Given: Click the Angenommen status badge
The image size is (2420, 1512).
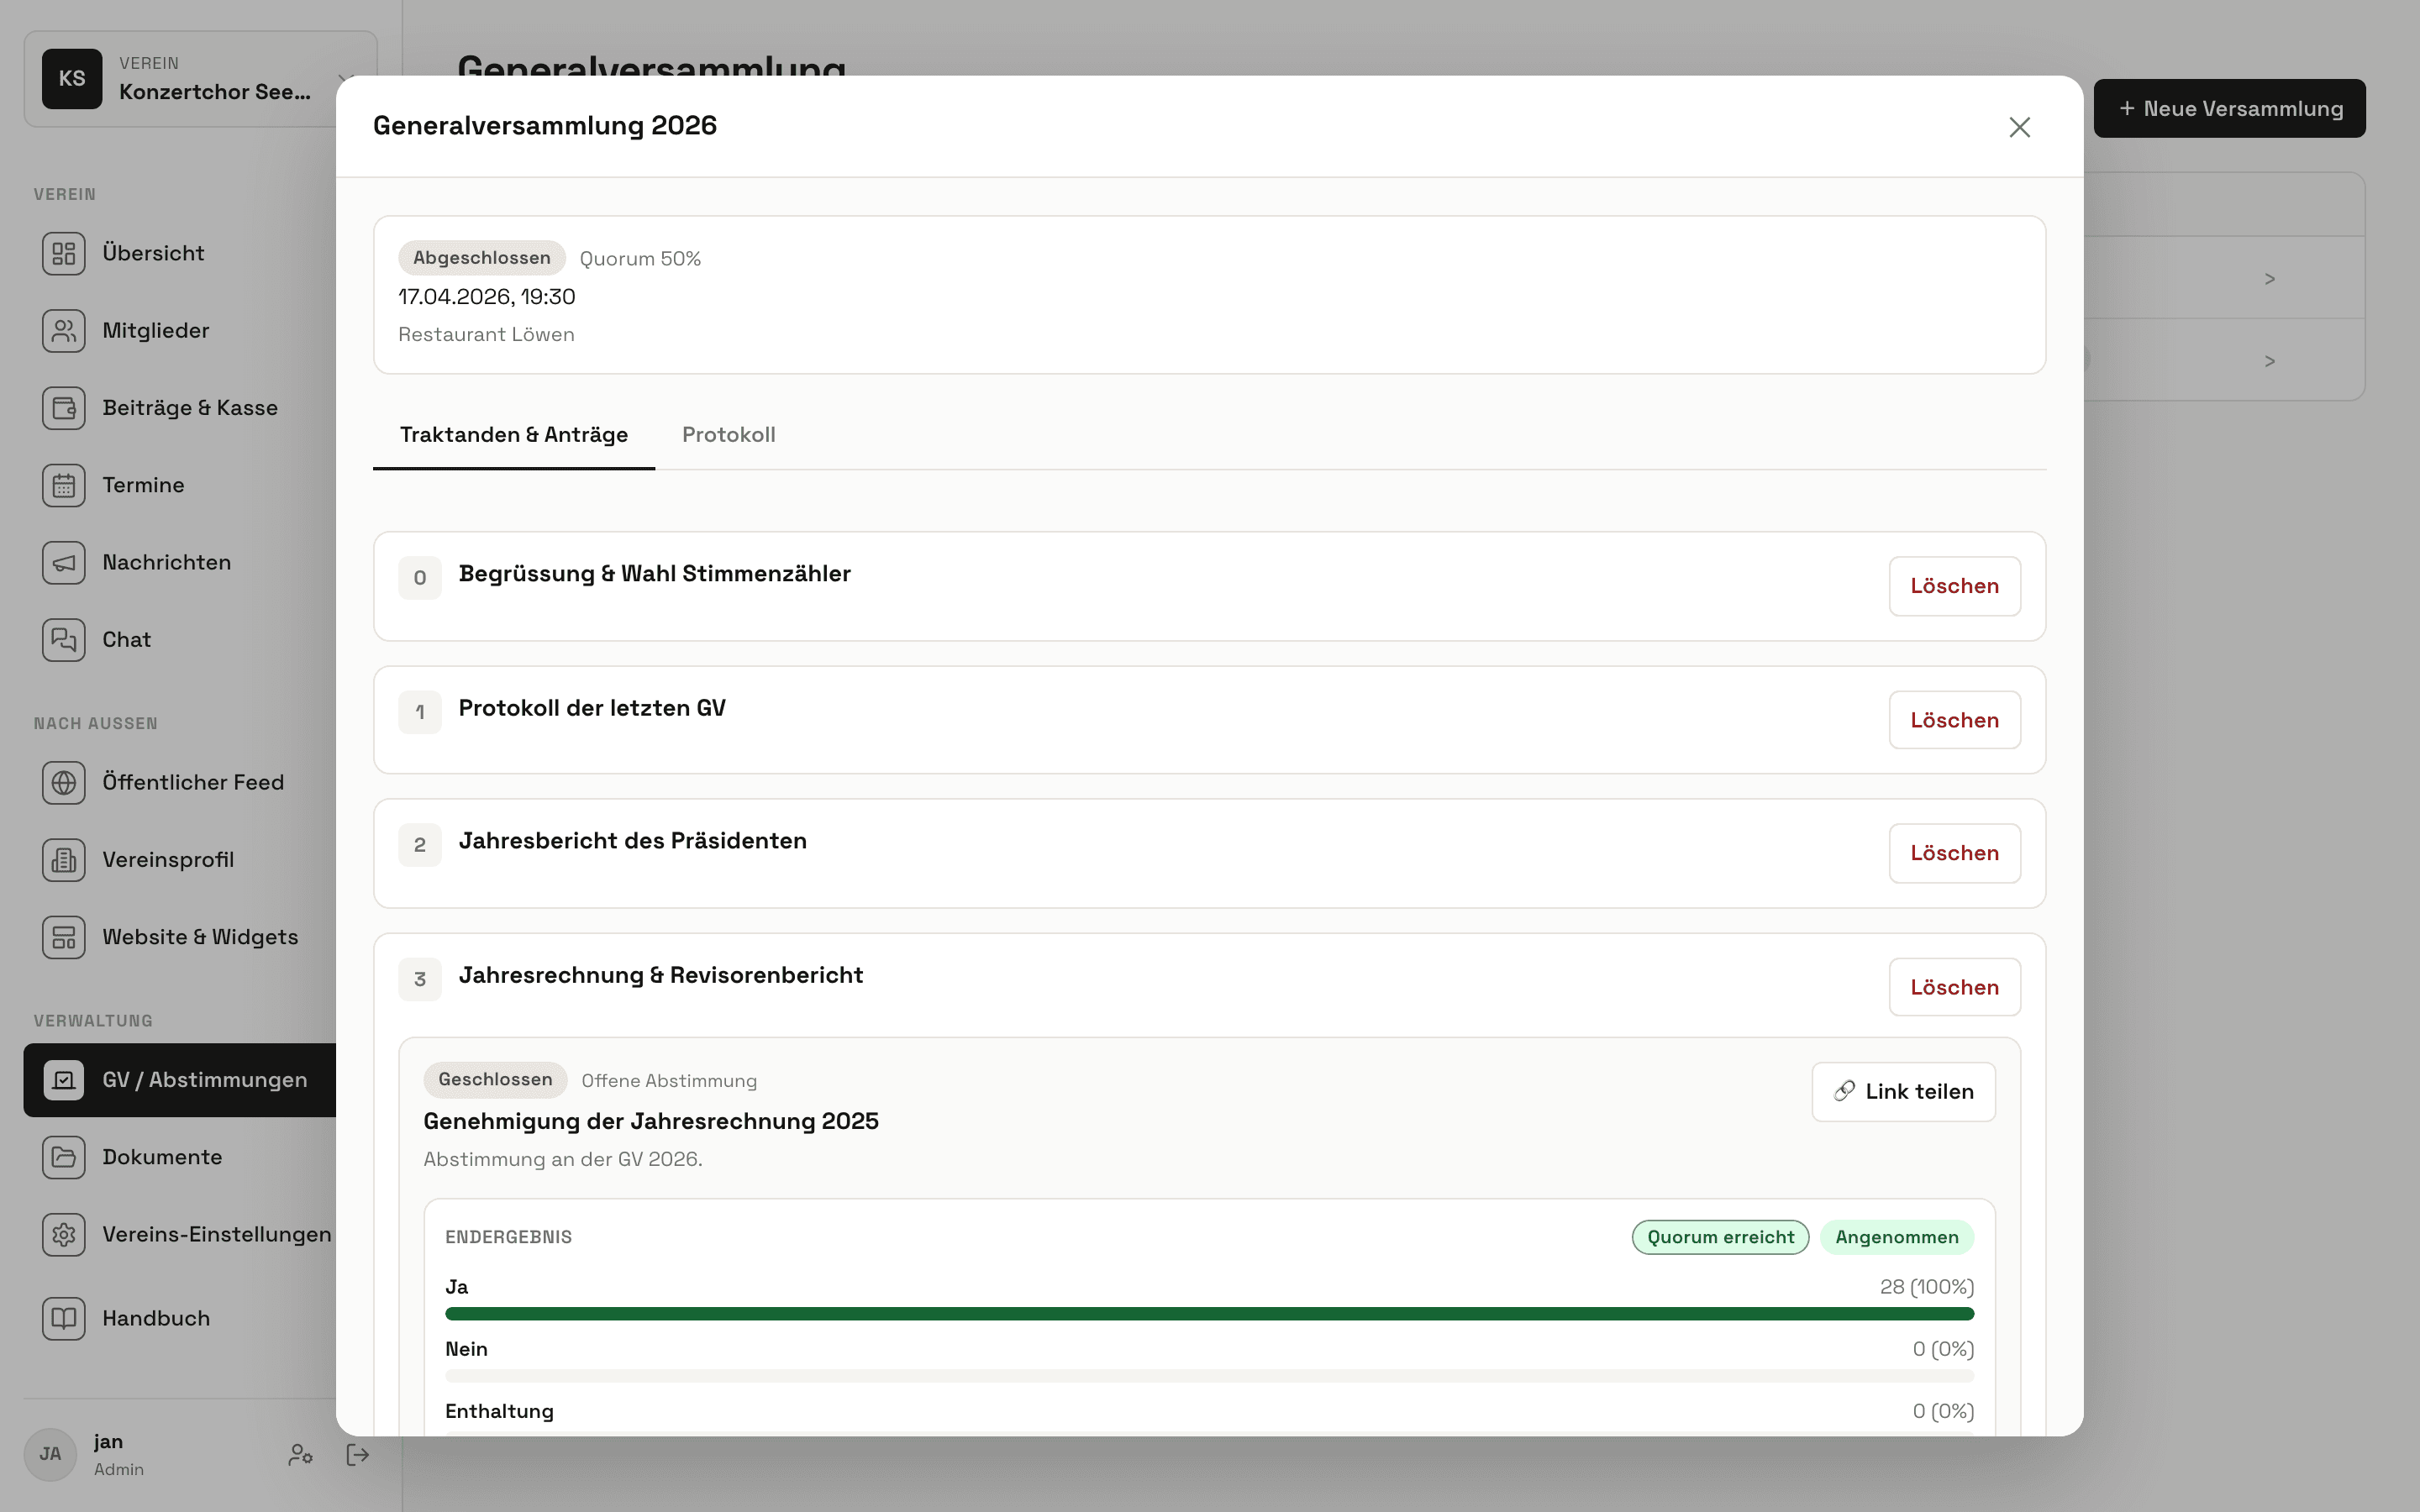Looking at the screenshot, I should click(1896, 1237).
